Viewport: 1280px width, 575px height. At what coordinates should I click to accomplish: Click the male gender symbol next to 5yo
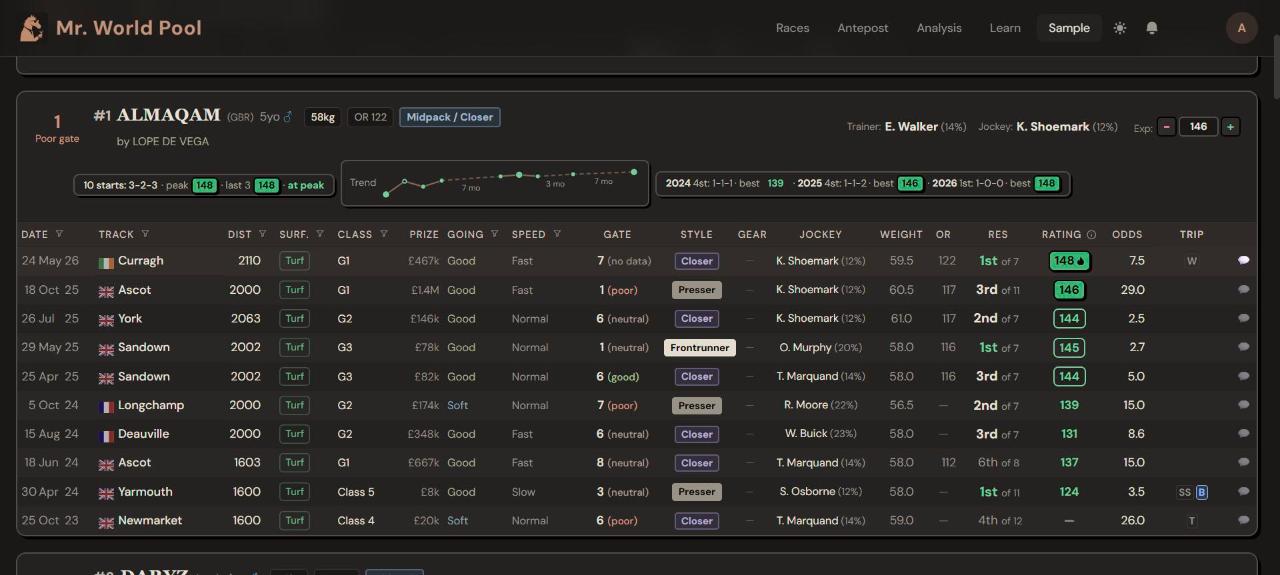tap(288, 116)
